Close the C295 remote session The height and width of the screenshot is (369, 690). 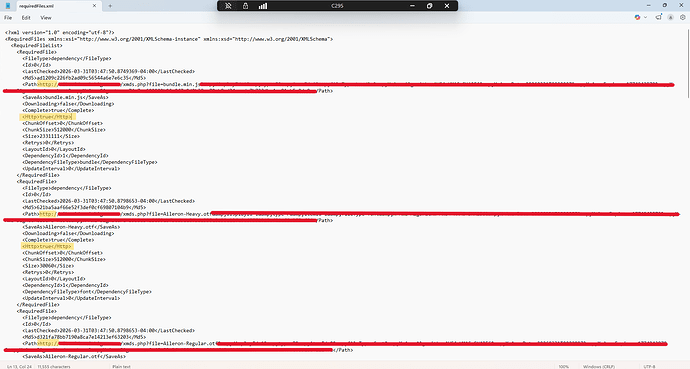click(x=447, y=6)
